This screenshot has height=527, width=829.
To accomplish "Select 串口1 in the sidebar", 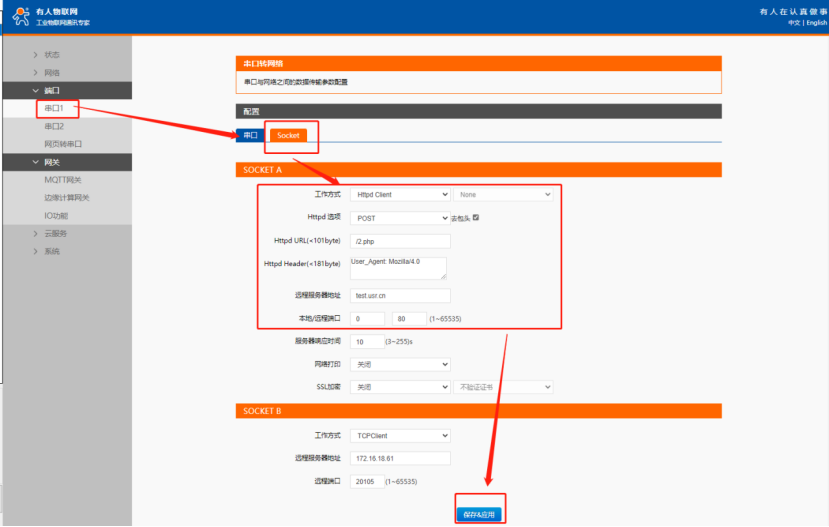I will coord(54,108).
